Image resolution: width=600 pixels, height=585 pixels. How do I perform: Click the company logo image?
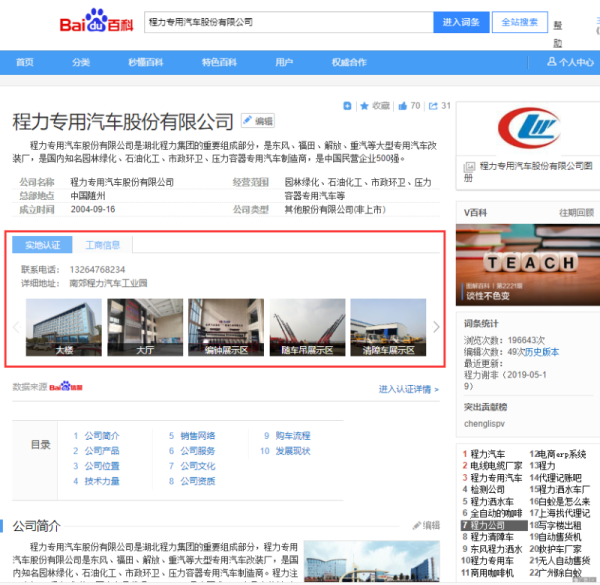(529, 128)
